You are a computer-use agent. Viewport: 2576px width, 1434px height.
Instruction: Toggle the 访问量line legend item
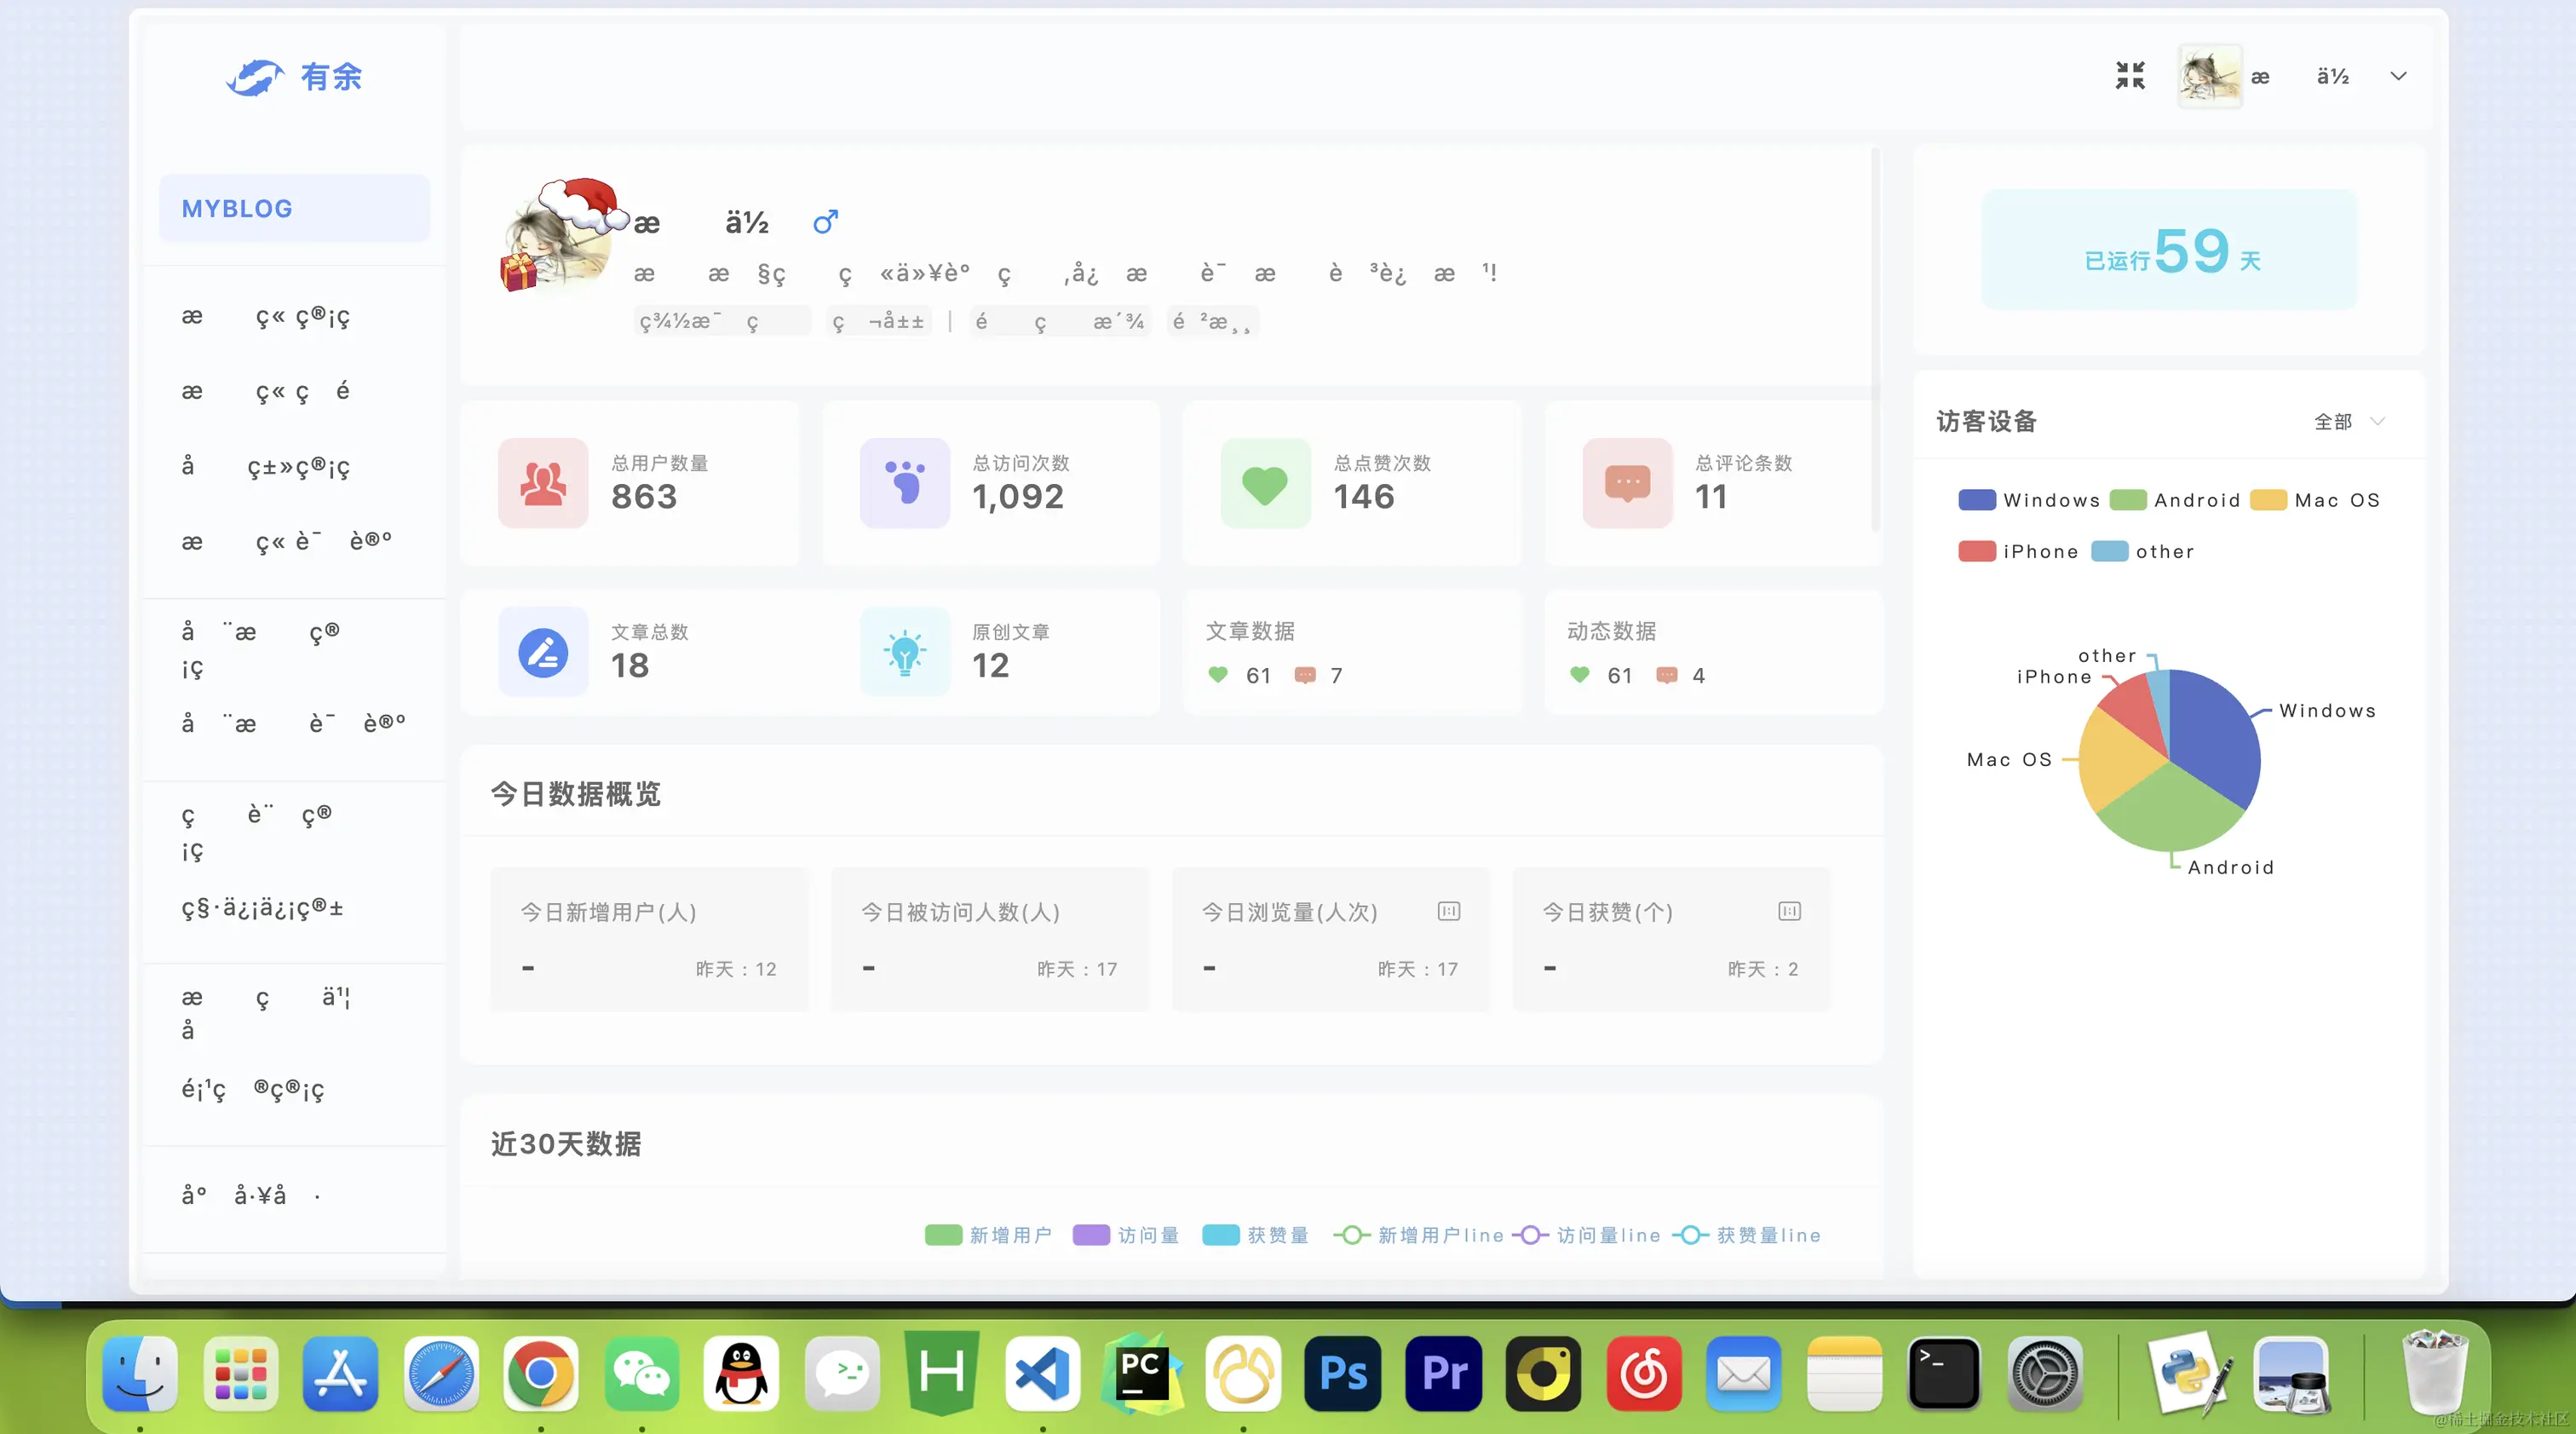(x=1587, y=1235)
